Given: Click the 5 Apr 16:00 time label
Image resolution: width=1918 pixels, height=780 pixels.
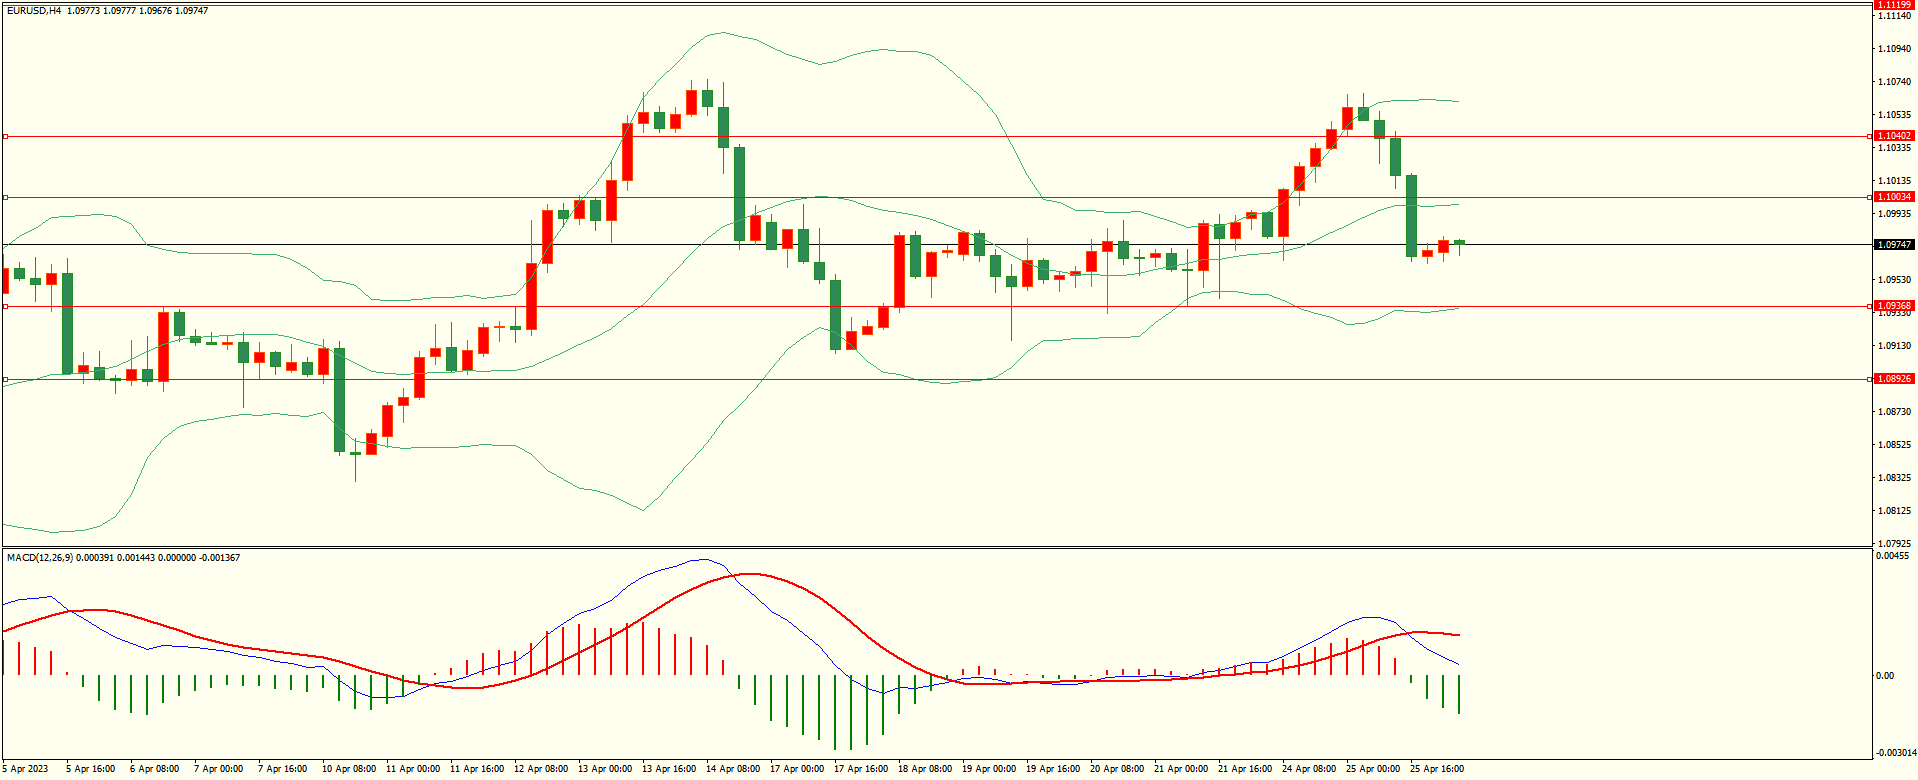Looking at the screenshot, I should click(x=91, y=769).
